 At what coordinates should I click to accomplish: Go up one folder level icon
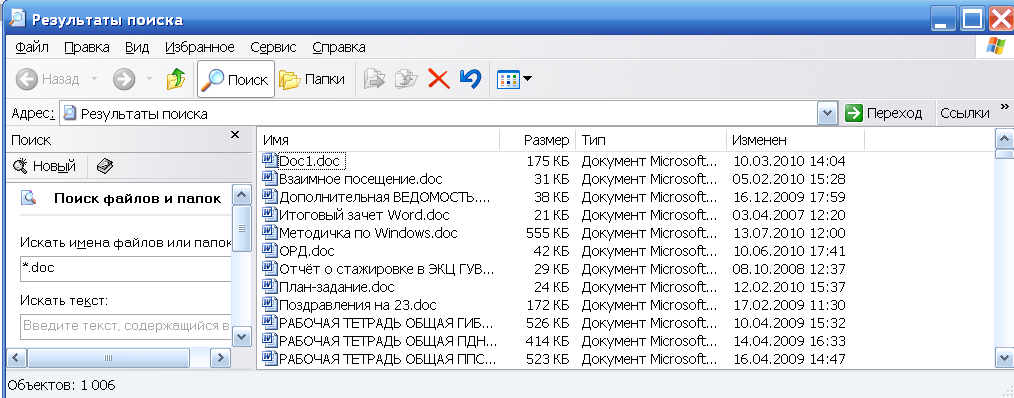pos(176,79)
